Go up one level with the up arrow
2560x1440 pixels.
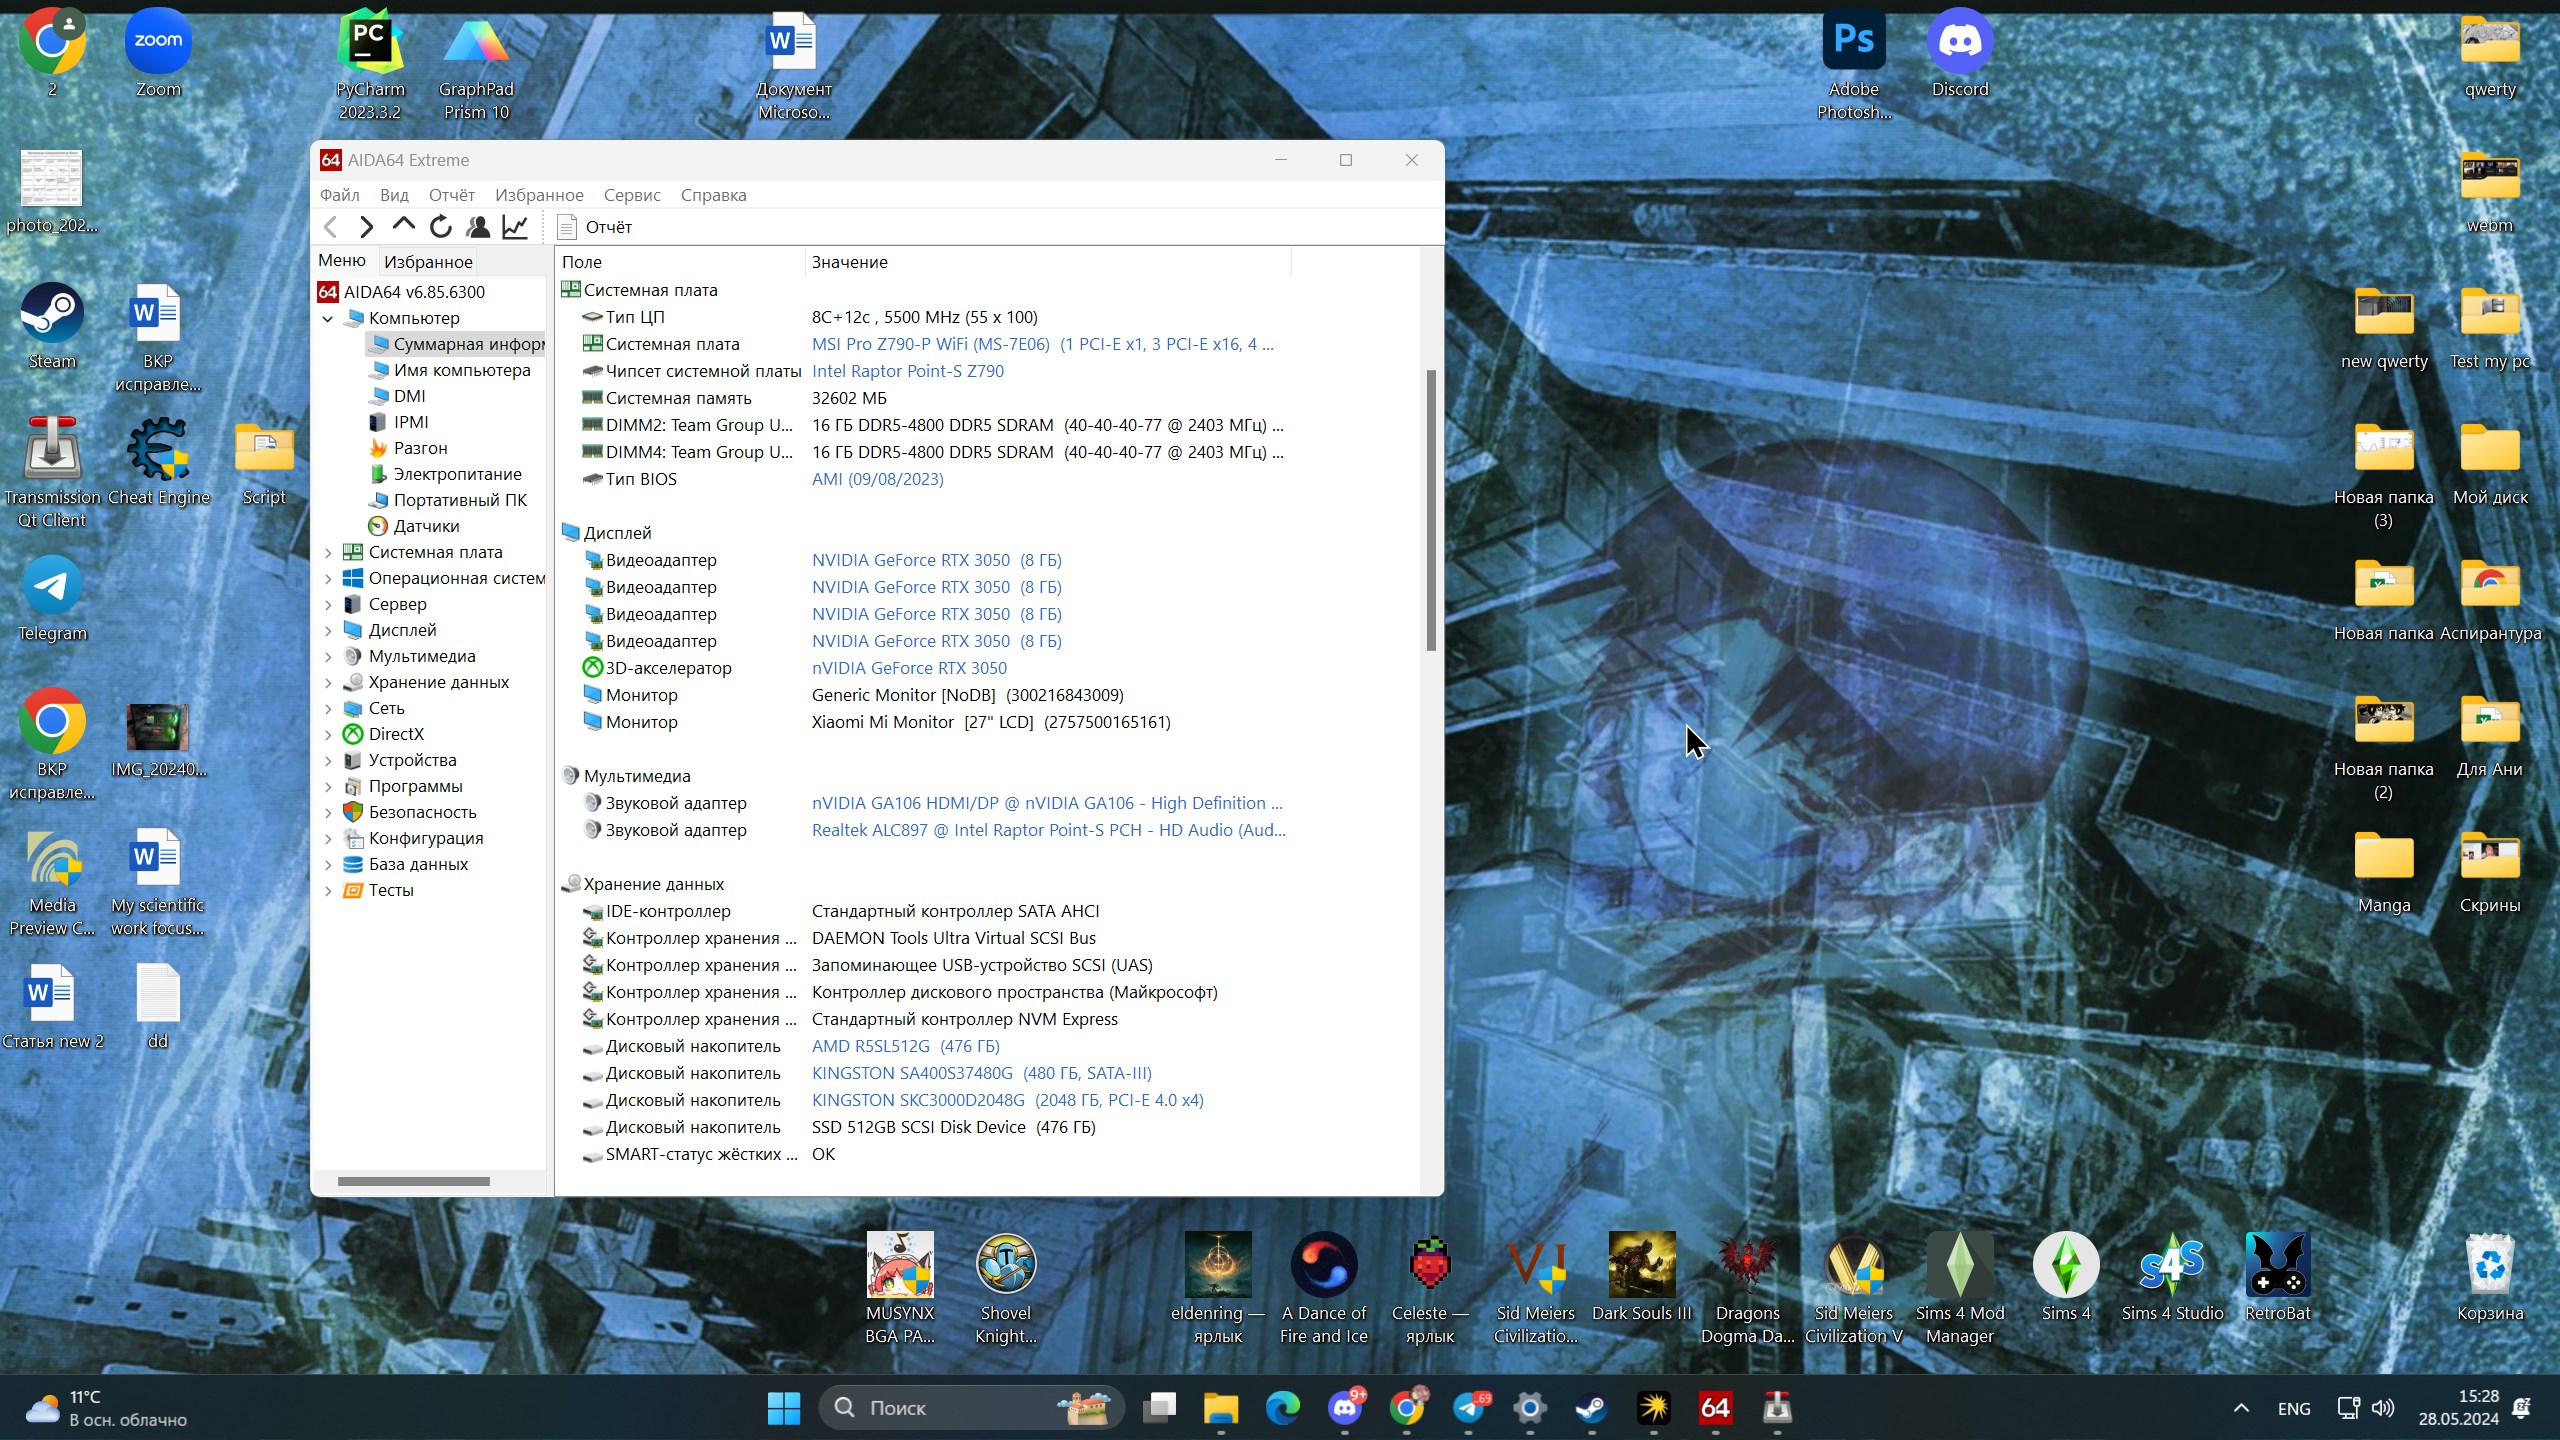(x=403, y=225)
